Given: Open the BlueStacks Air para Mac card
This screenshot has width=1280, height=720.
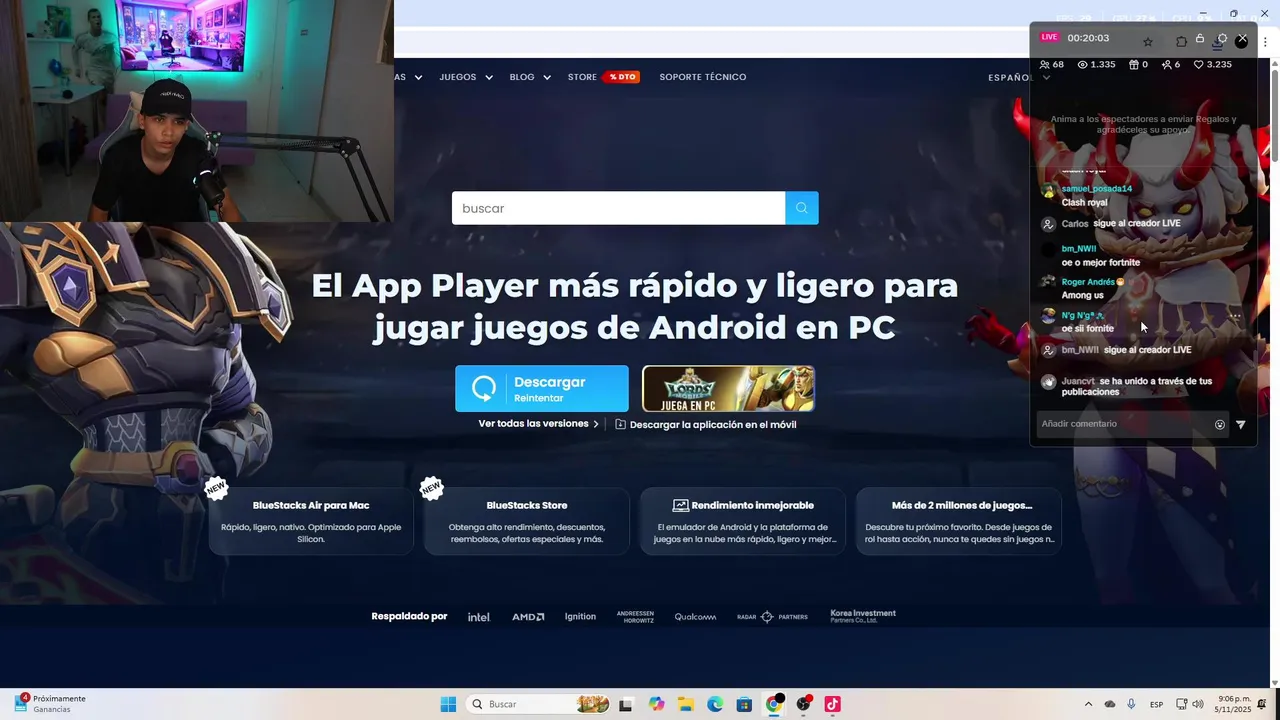Looking at the screenshot, I should click(311, 521).
